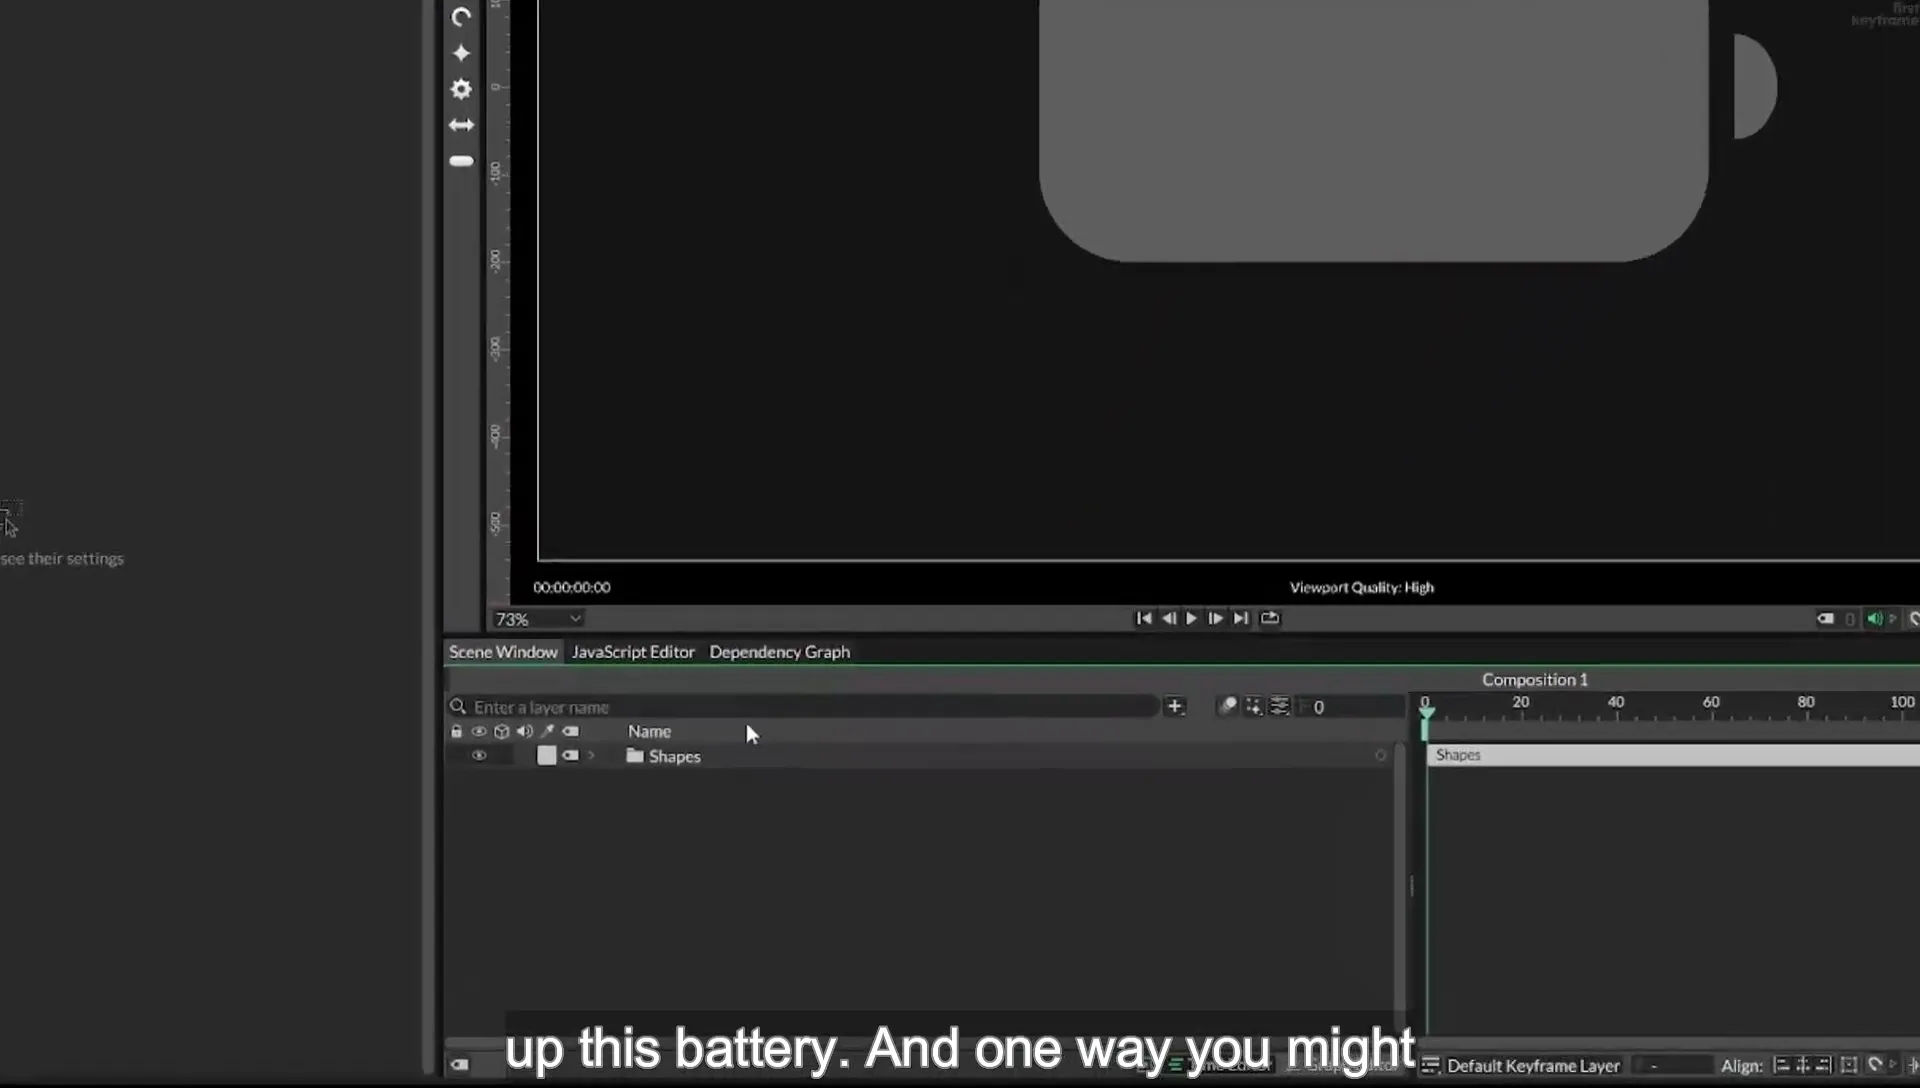Select the Shapes clip bar in the timeline
This screenshot has width=1920, height=1088.
(1674, 755)
